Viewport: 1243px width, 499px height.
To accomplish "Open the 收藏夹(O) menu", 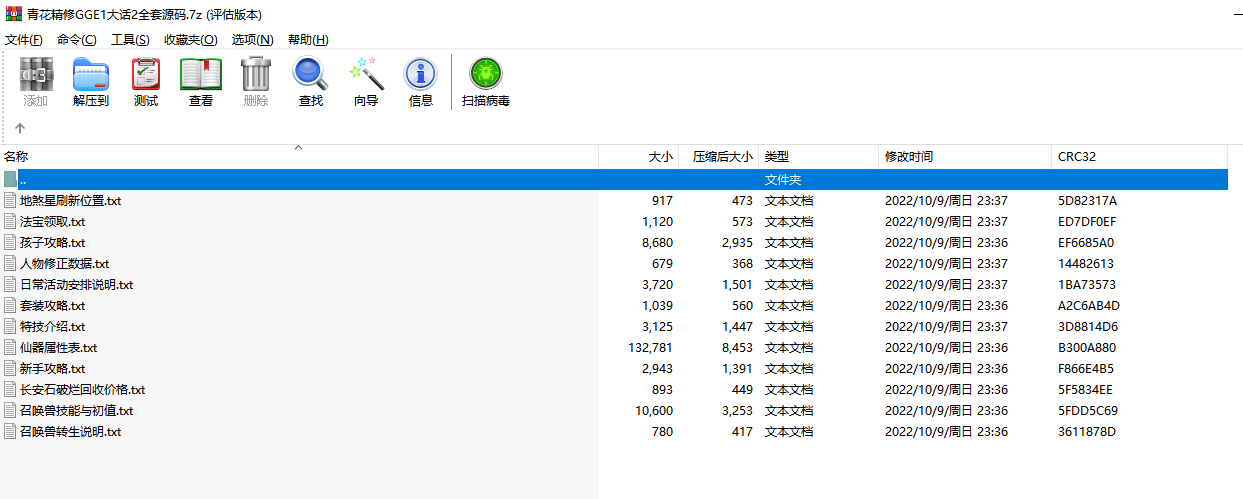I will click(190, 40).
